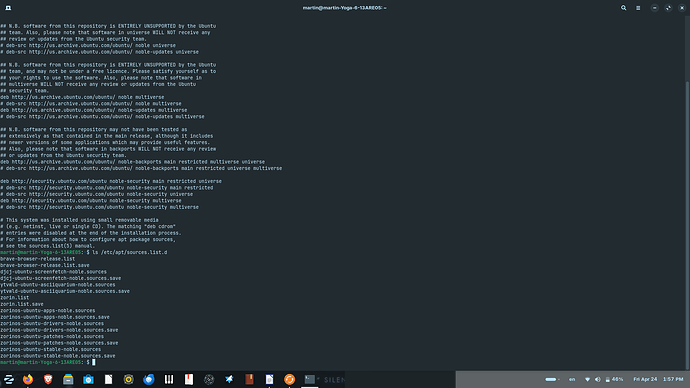
Task: Click 'djcj-ubuntu-screenfetch-noble.sources.save' entry
Action: click(x=61, y=278)
